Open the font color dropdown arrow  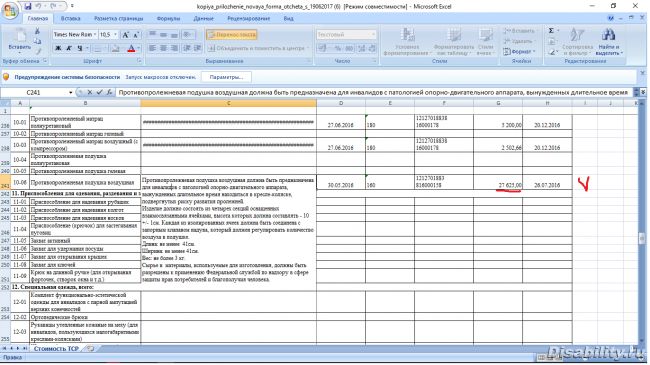tap(138, 49)
